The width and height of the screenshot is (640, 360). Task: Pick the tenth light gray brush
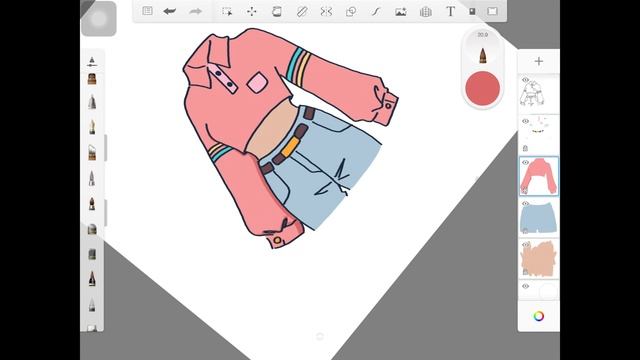click(x=92, y=304)
